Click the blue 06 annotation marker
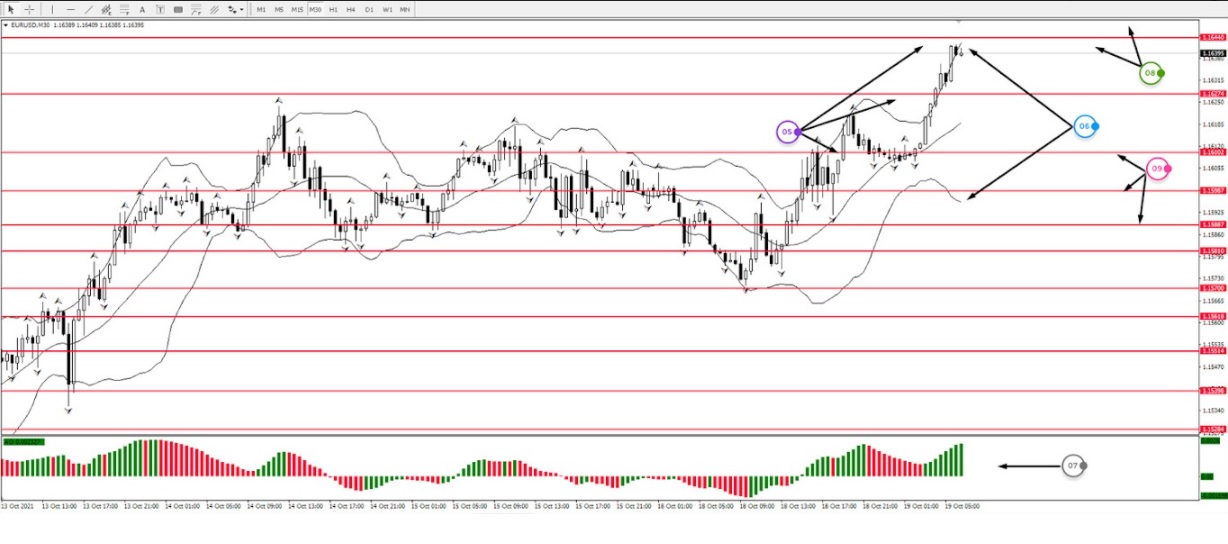The height and width of the screenshot is (544, 1228). click(1085, 126)
